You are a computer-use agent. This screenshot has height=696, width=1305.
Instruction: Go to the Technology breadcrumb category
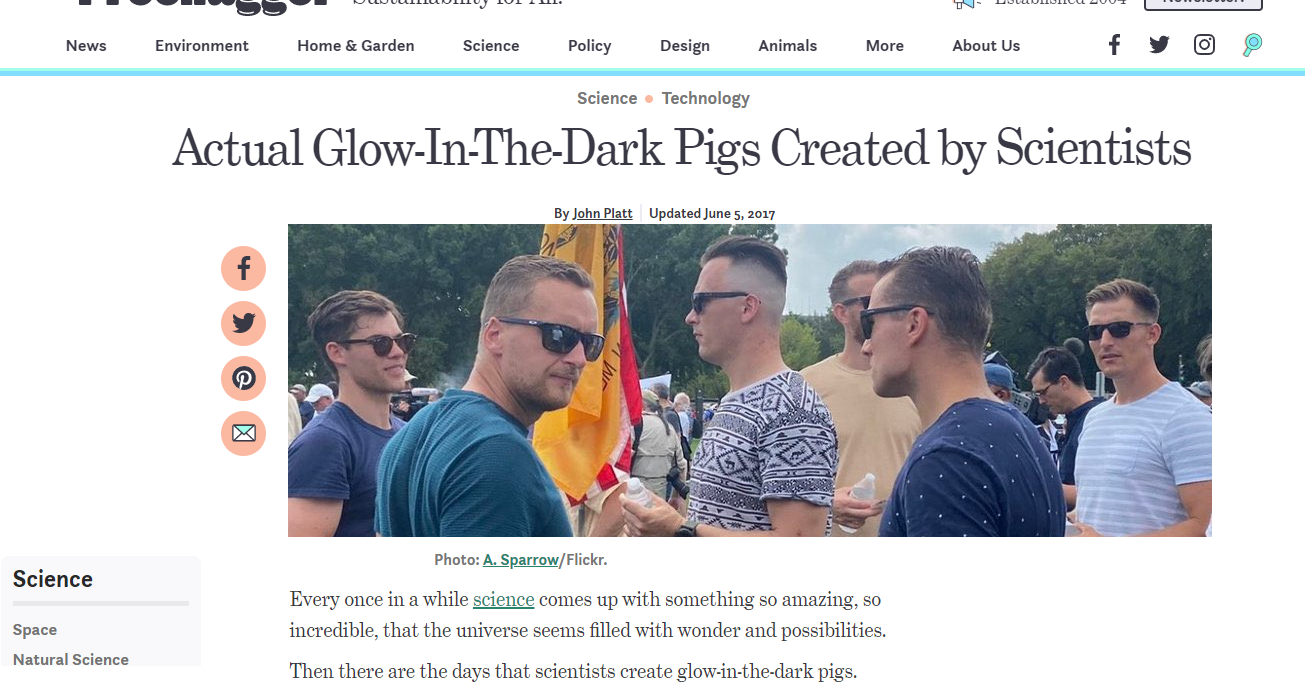pyautogui.click(x=705, y=98)
